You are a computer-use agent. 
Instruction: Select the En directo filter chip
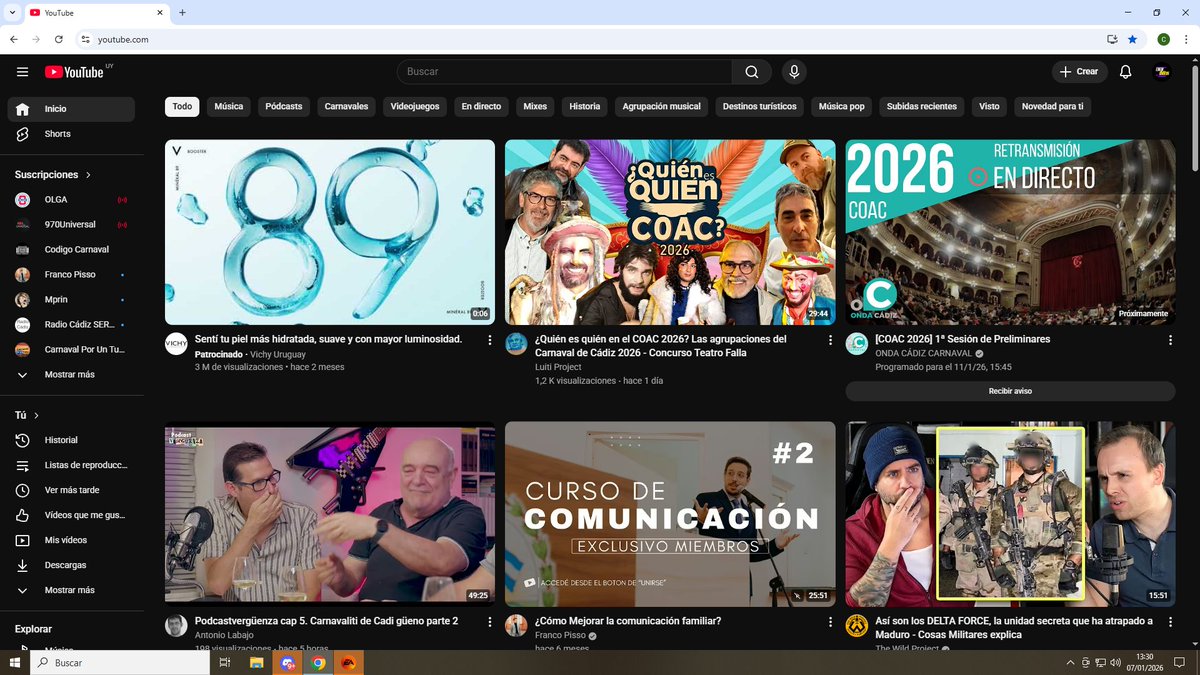tap(481, 106)
